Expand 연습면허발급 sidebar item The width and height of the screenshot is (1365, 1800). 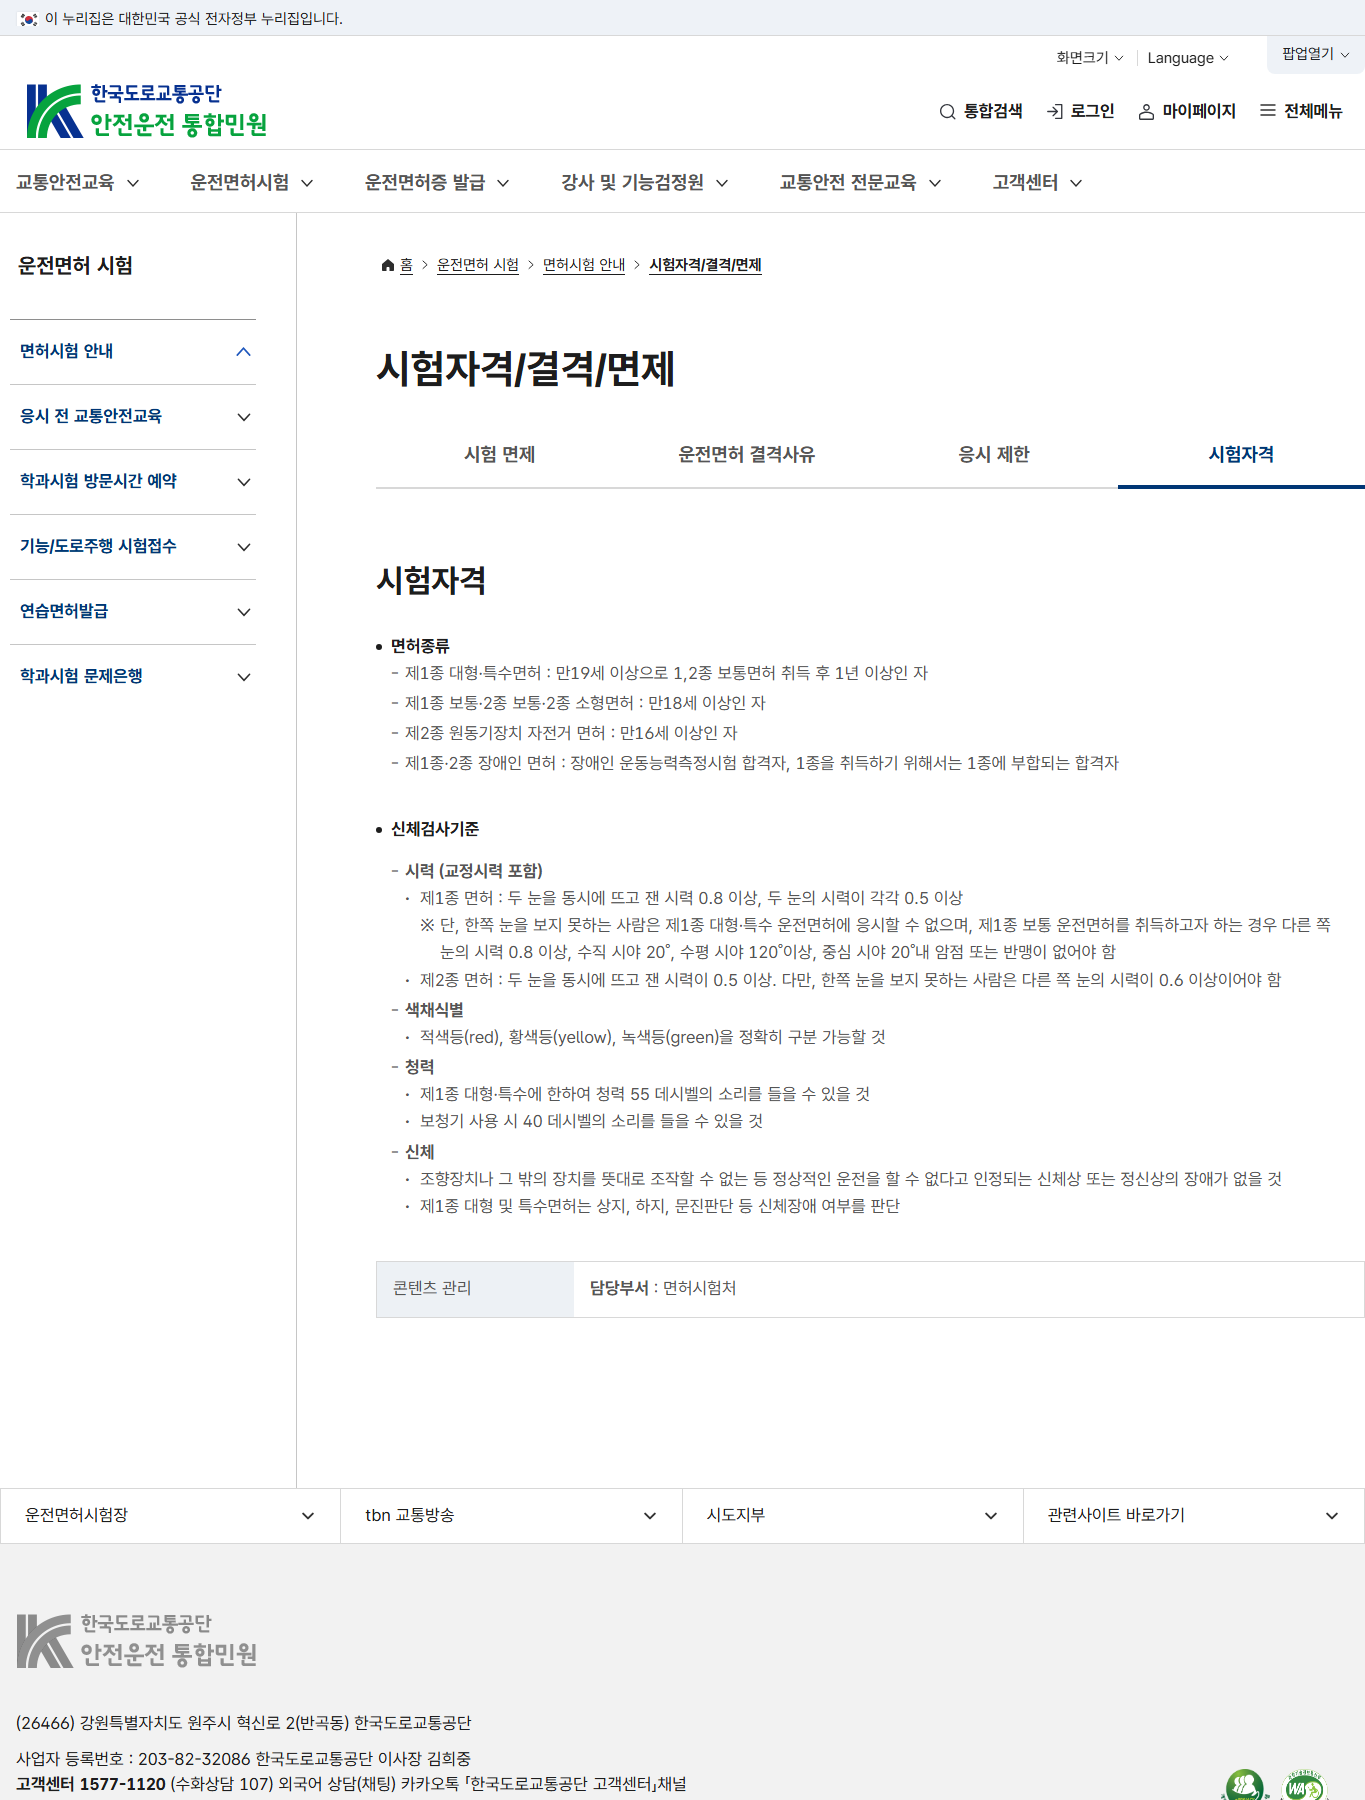(x=133, y=612)
